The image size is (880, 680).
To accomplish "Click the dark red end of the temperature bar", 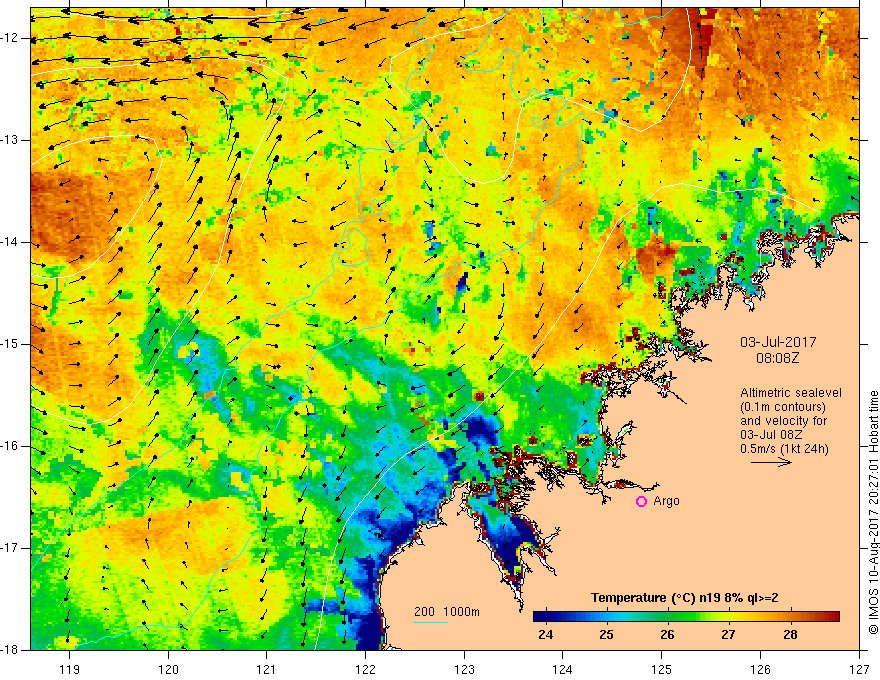I will 834,617.
